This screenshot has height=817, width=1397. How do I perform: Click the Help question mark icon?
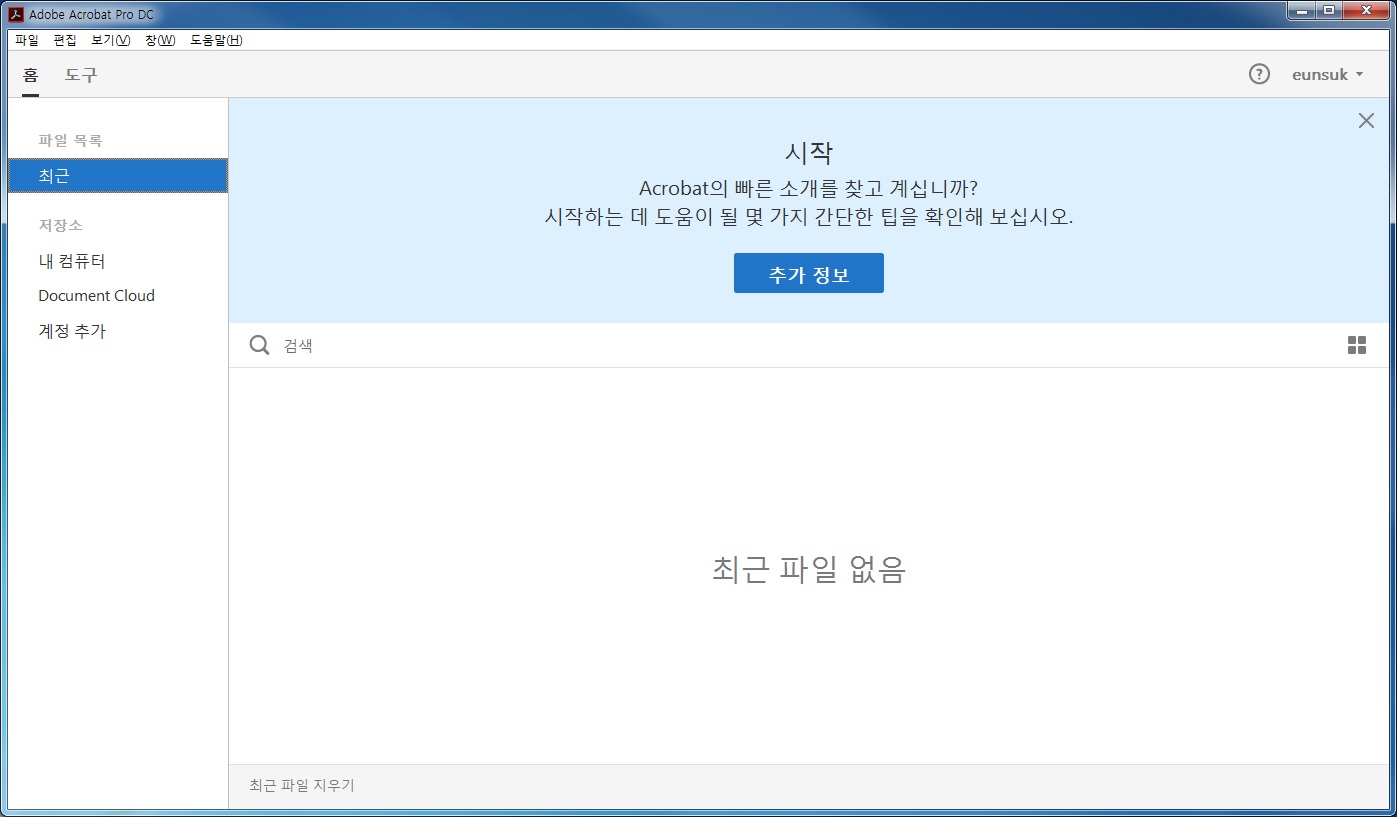click(x=1259, y=74)
